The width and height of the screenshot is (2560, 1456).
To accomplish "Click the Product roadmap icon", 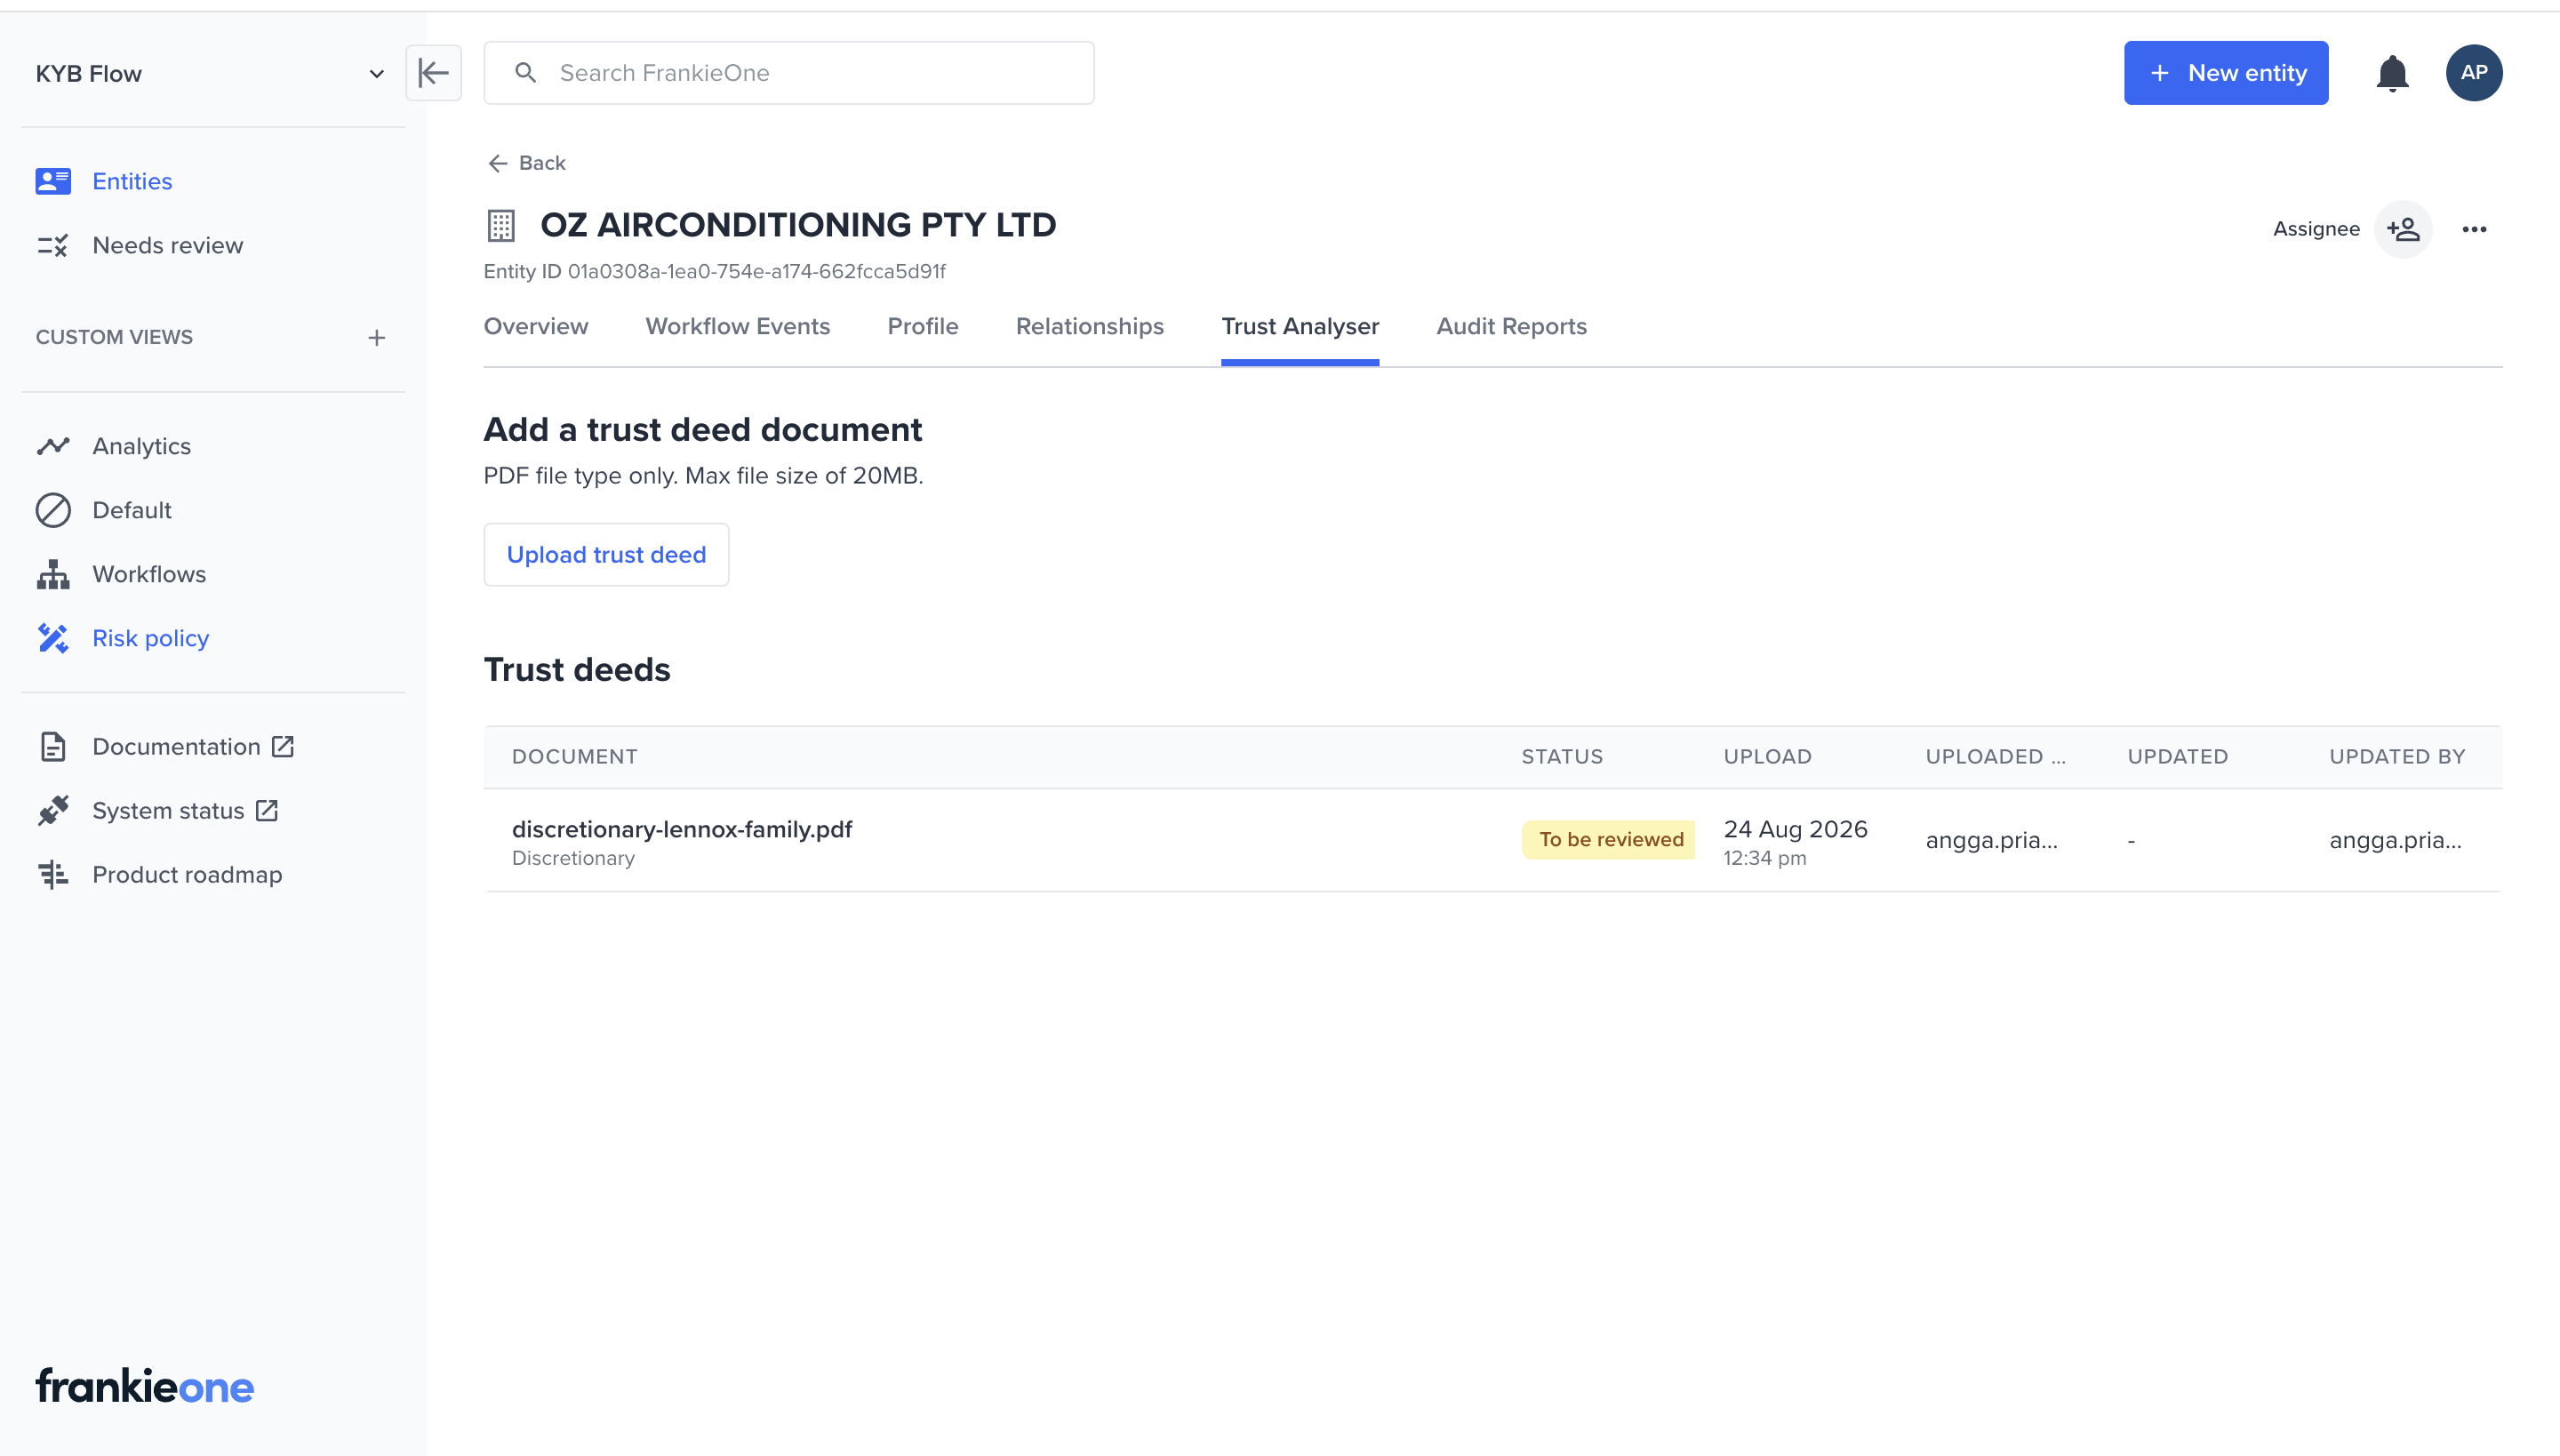I will coord(53,875).
